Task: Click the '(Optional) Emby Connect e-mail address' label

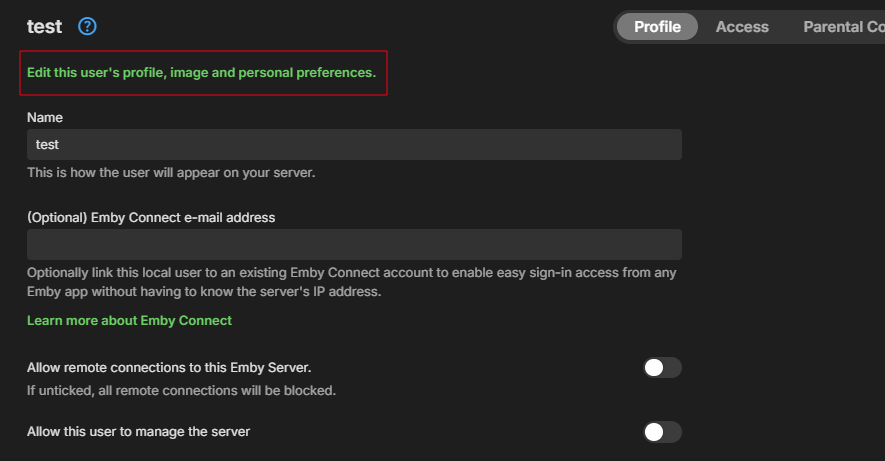Action: tap(151, 217)
